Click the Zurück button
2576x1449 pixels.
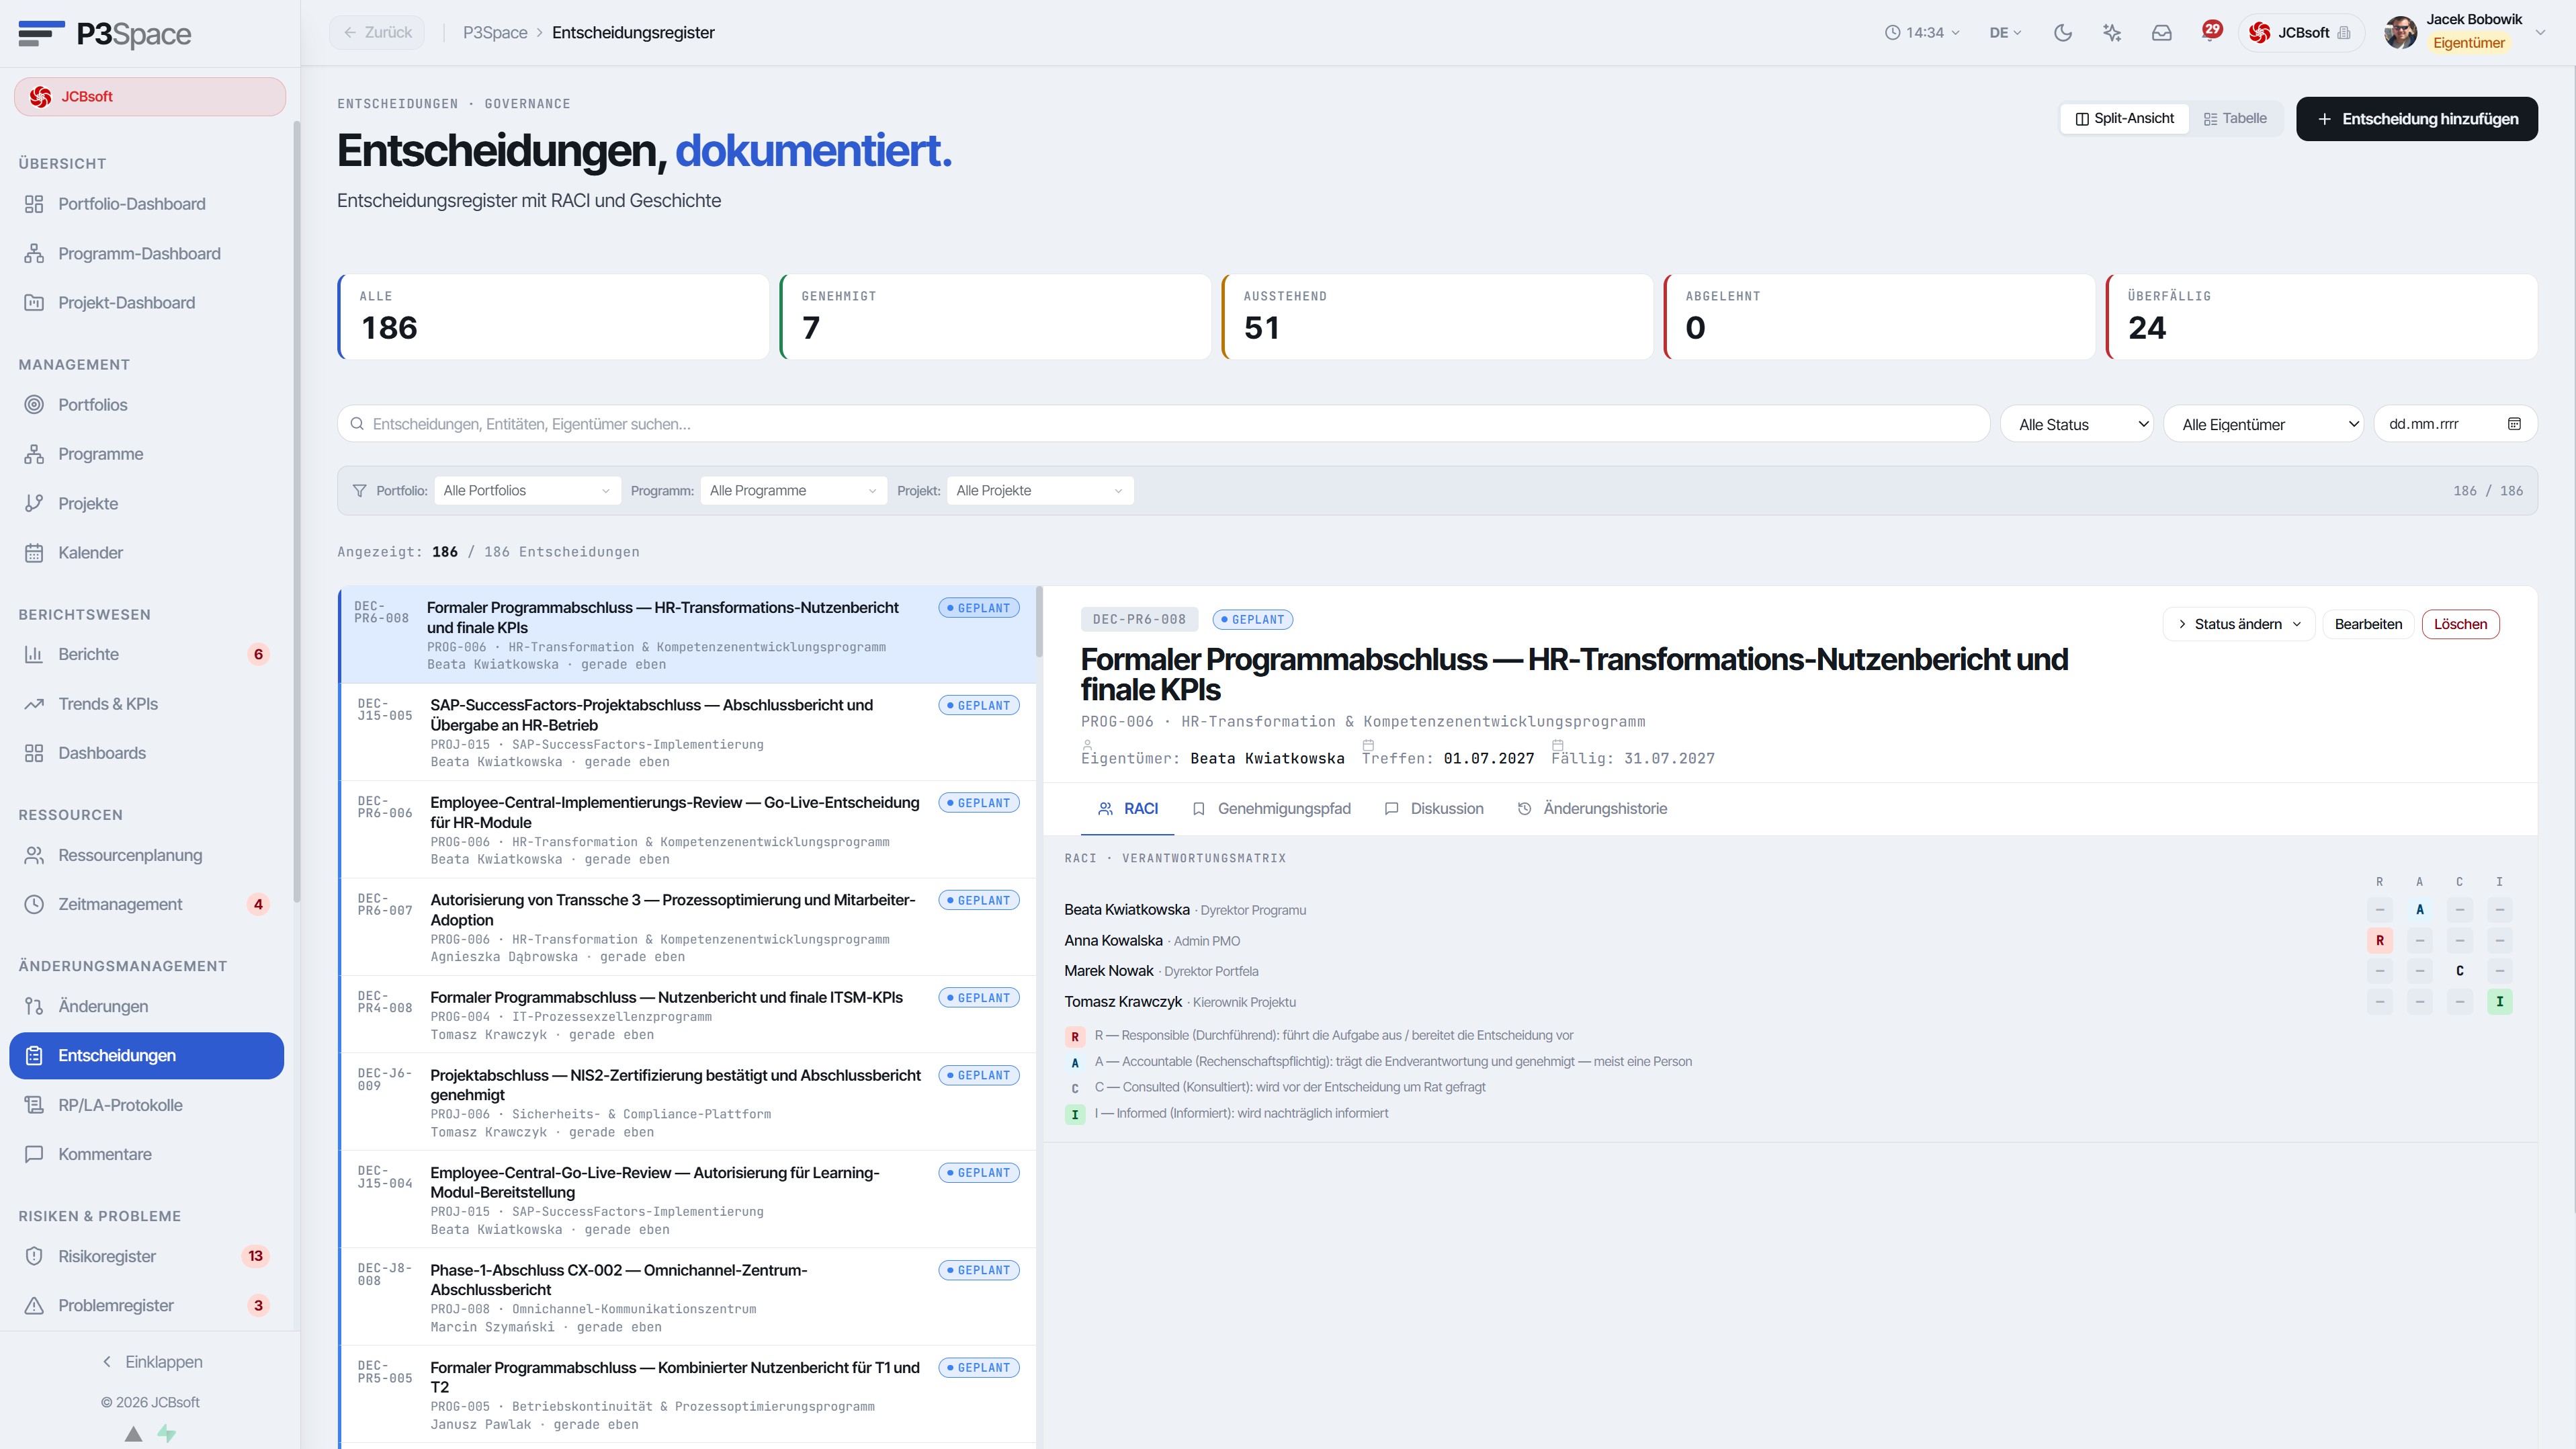click(x=377, y=33)
